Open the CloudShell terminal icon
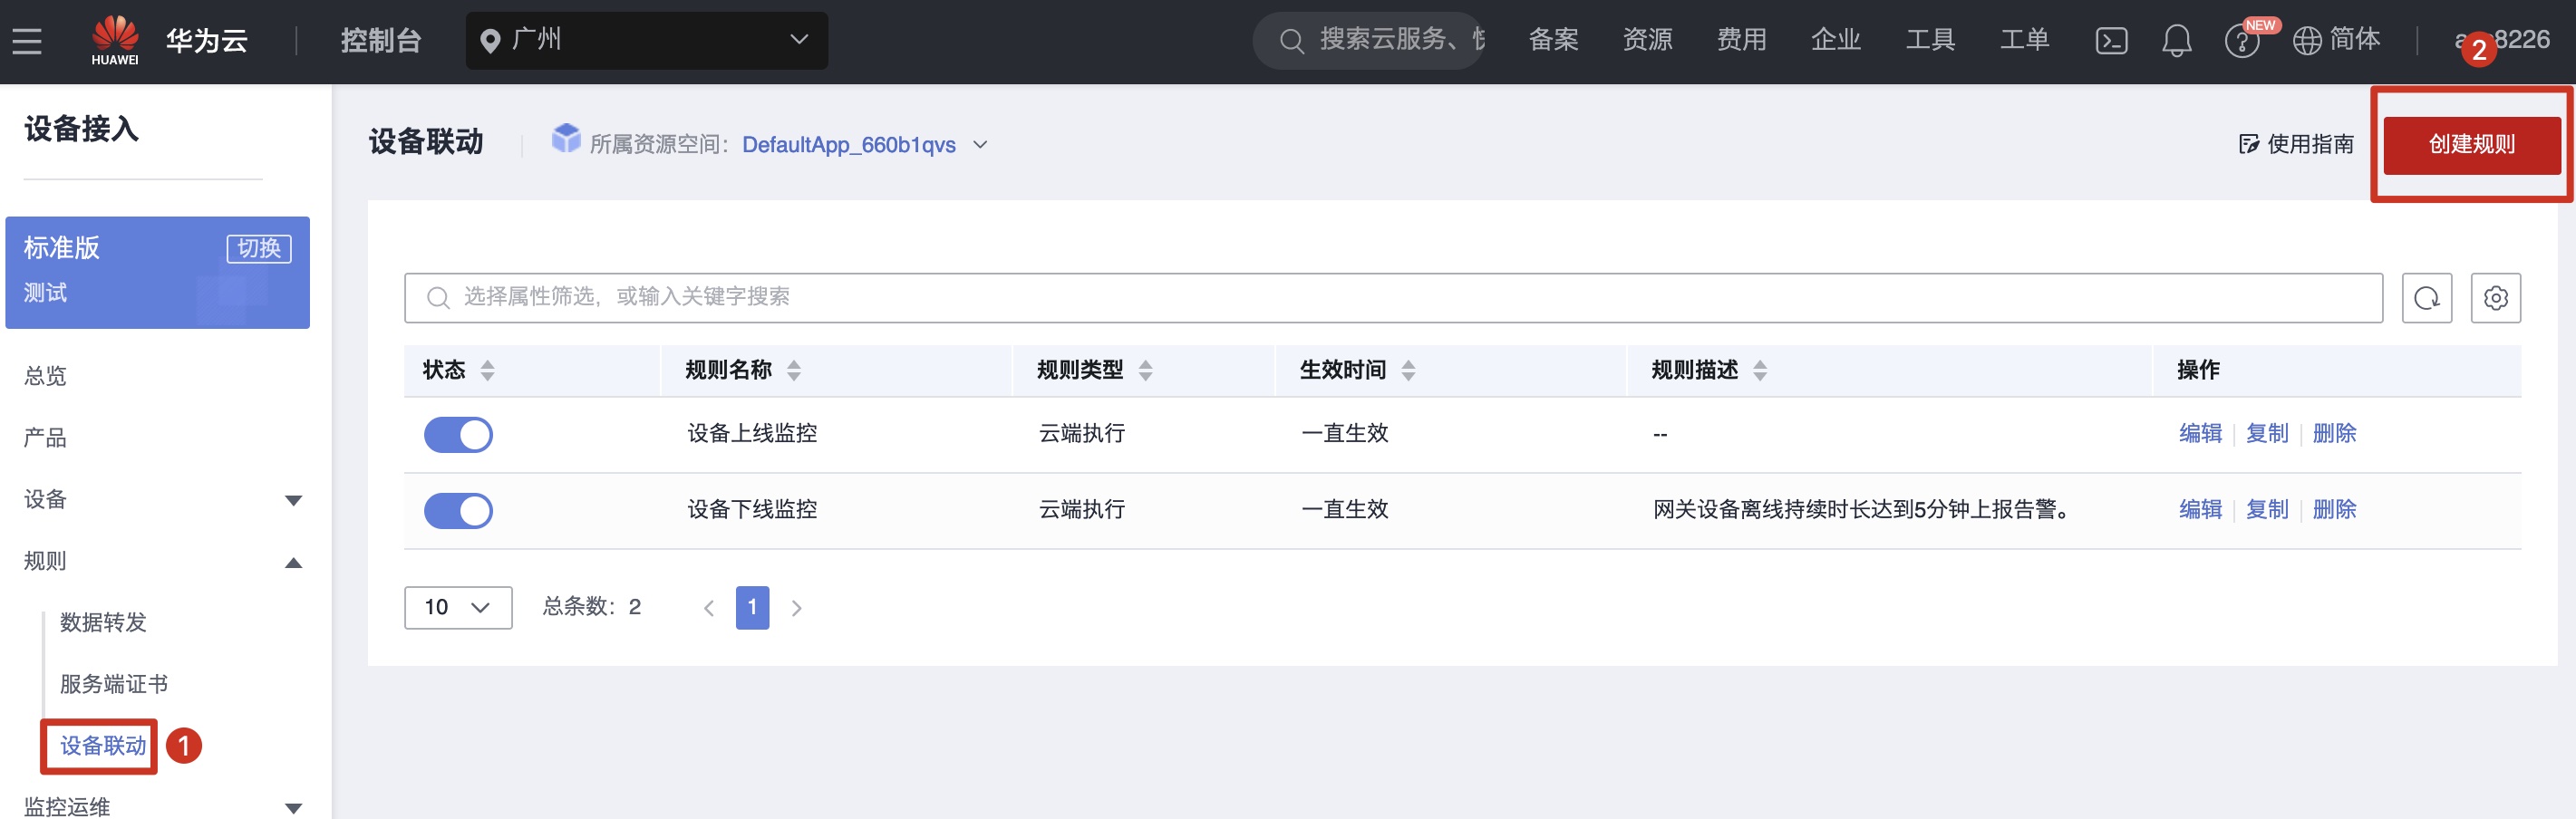This screenshot has width=2576, height=819. pos(2111,41)
